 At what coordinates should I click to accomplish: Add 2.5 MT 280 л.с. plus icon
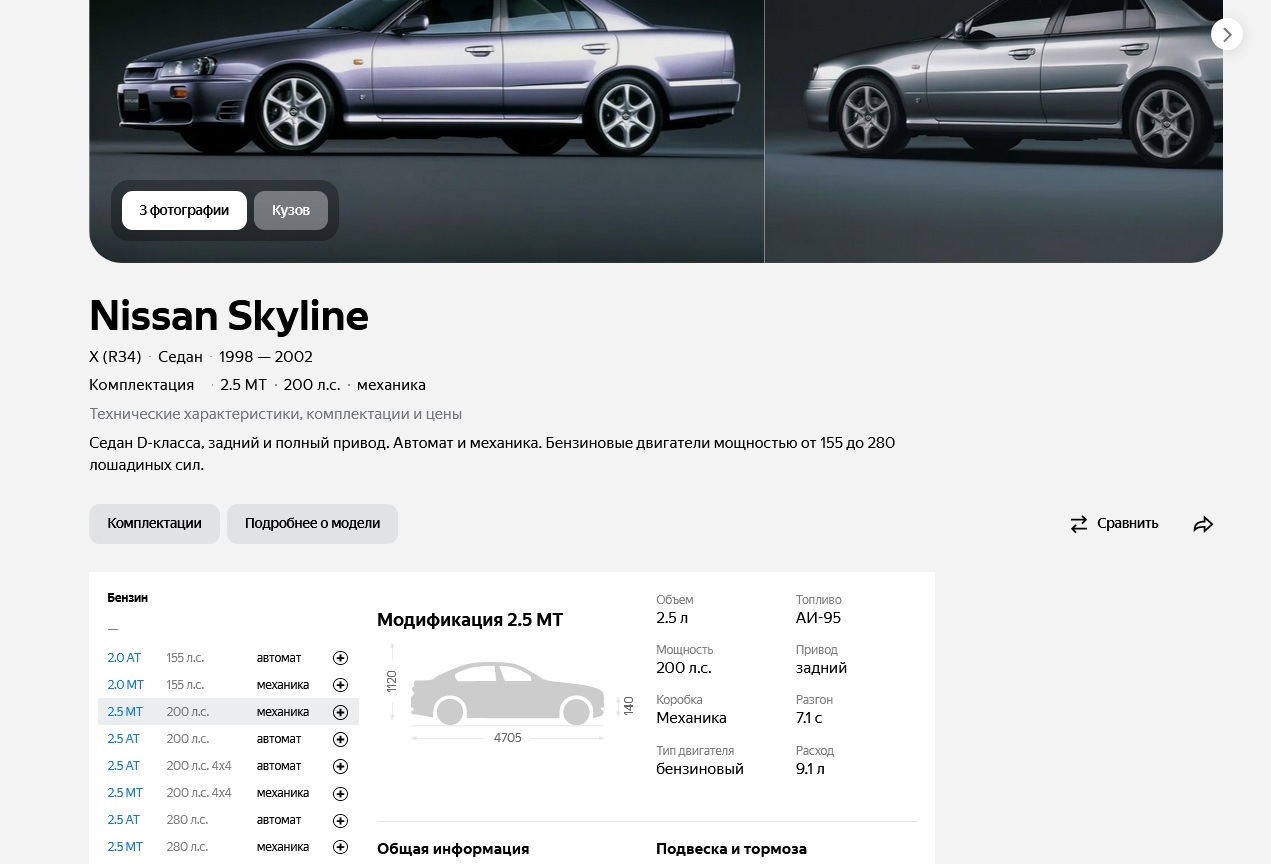(x=340, y=847)
